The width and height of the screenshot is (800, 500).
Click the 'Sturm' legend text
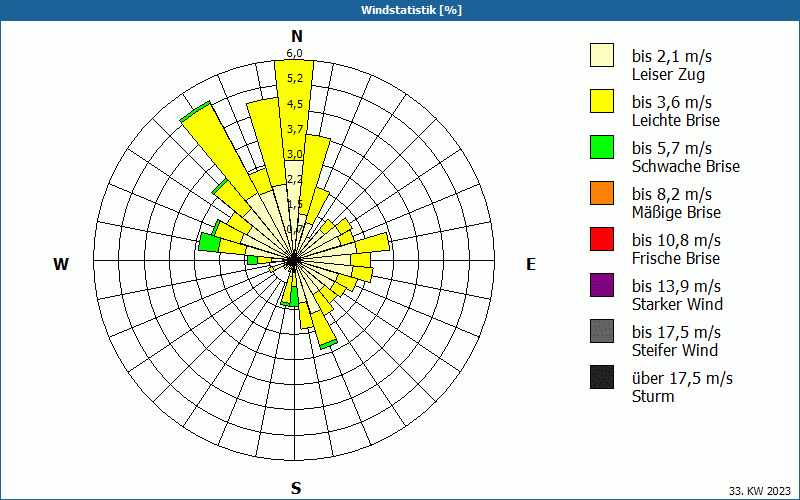coord(653,396)
